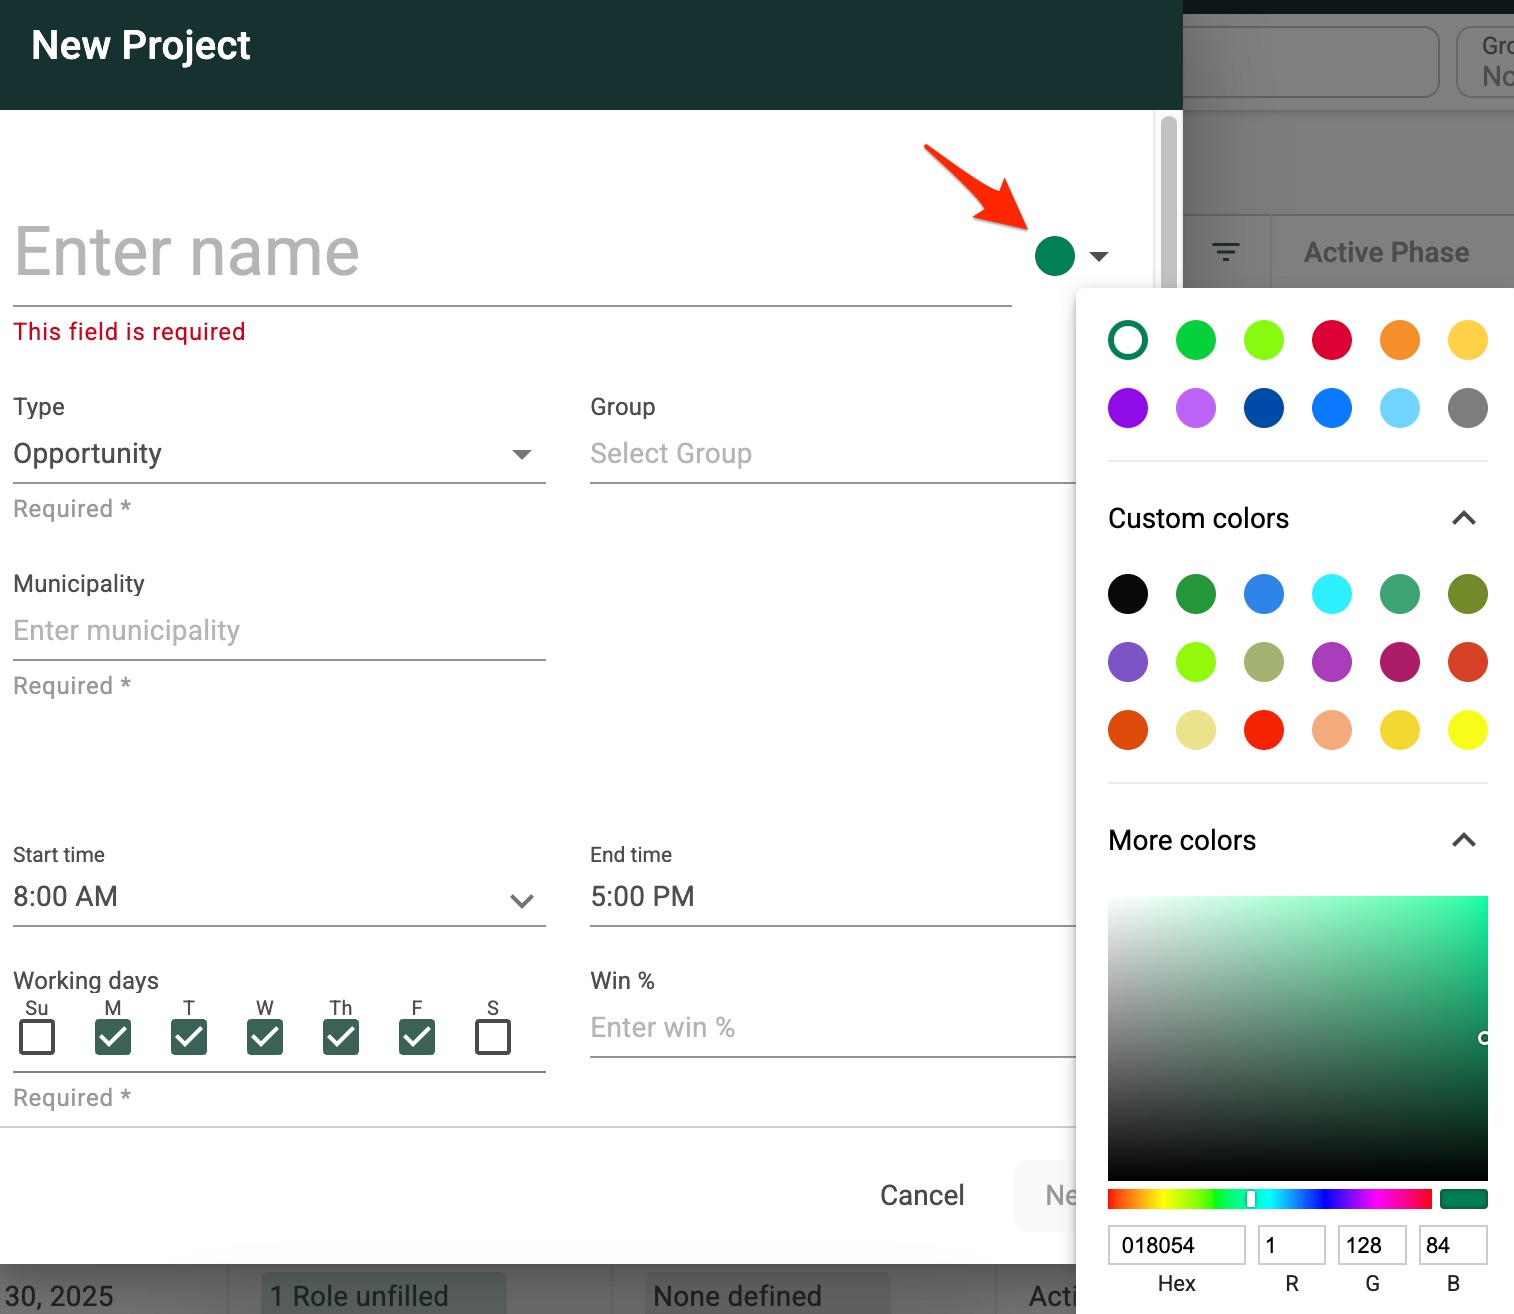
Task: Uncheck the W working day checkbox
Action: pyautogui.click(x=265, y=1037)
